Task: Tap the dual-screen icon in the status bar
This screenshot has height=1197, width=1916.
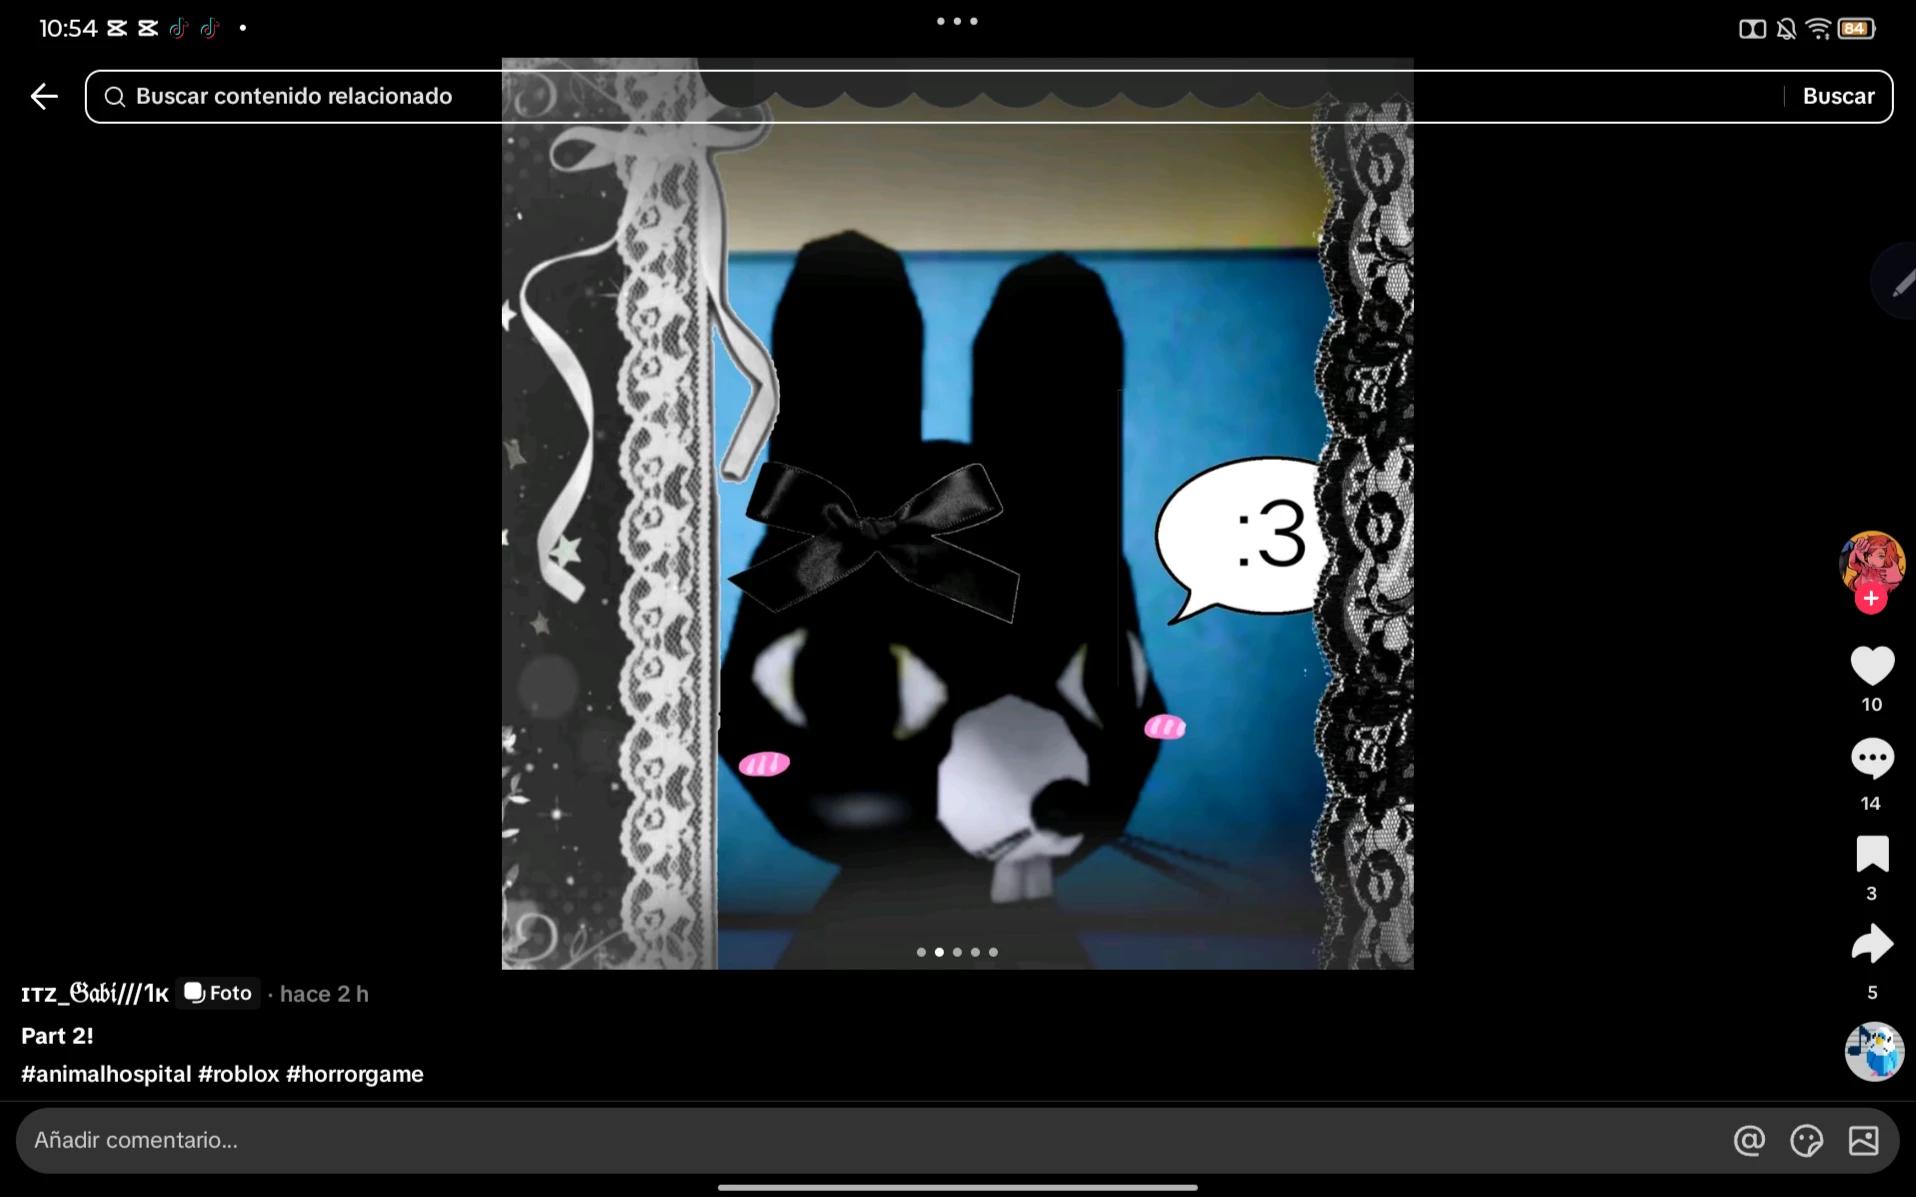Action: [1752, 29]
